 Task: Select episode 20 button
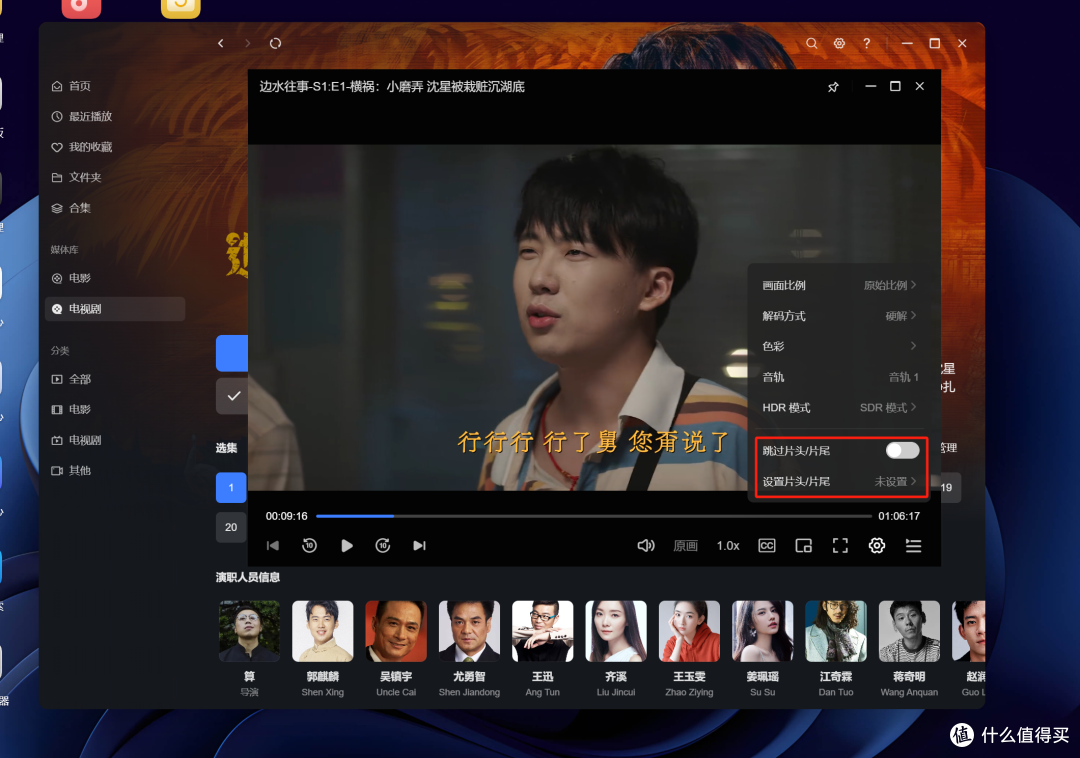(231, 527)
